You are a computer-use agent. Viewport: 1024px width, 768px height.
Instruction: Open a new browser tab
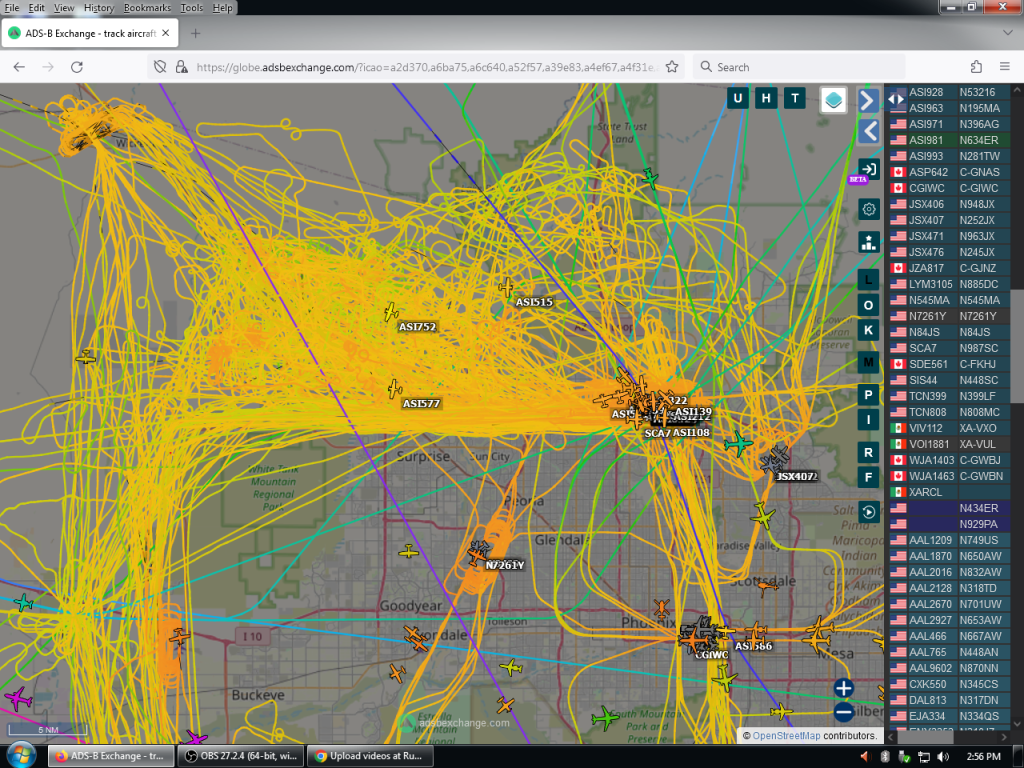pos(195,33)
